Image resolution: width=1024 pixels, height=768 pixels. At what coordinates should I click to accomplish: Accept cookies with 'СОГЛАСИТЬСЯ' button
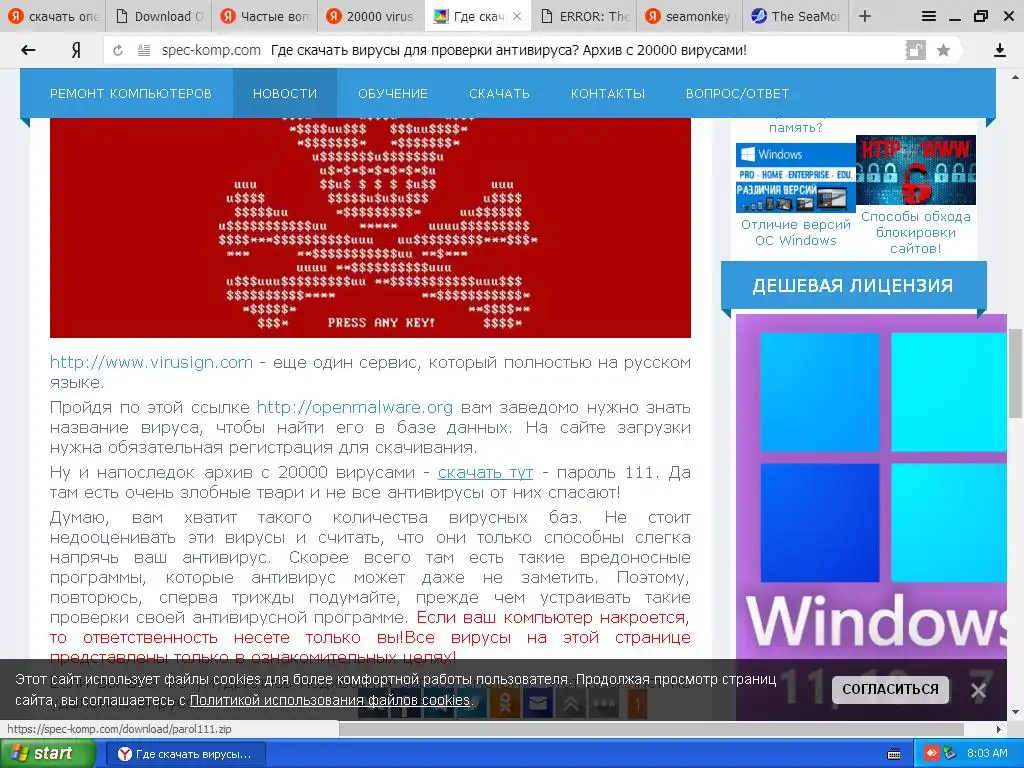pyautogui.click(x=889, y=690)
